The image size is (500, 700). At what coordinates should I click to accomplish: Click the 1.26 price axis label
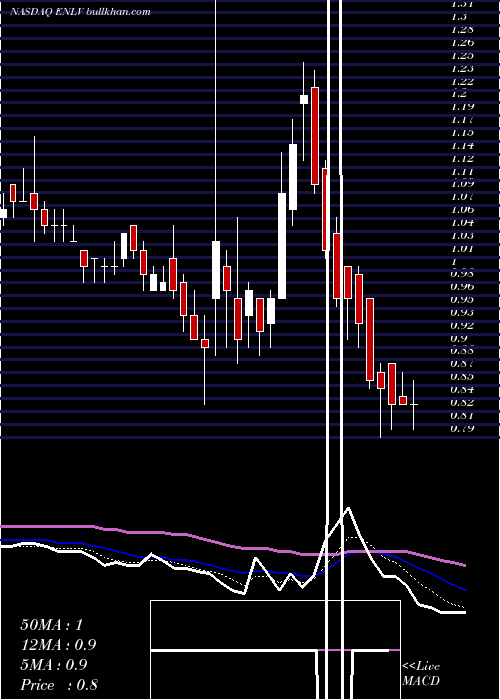(462, 43)
